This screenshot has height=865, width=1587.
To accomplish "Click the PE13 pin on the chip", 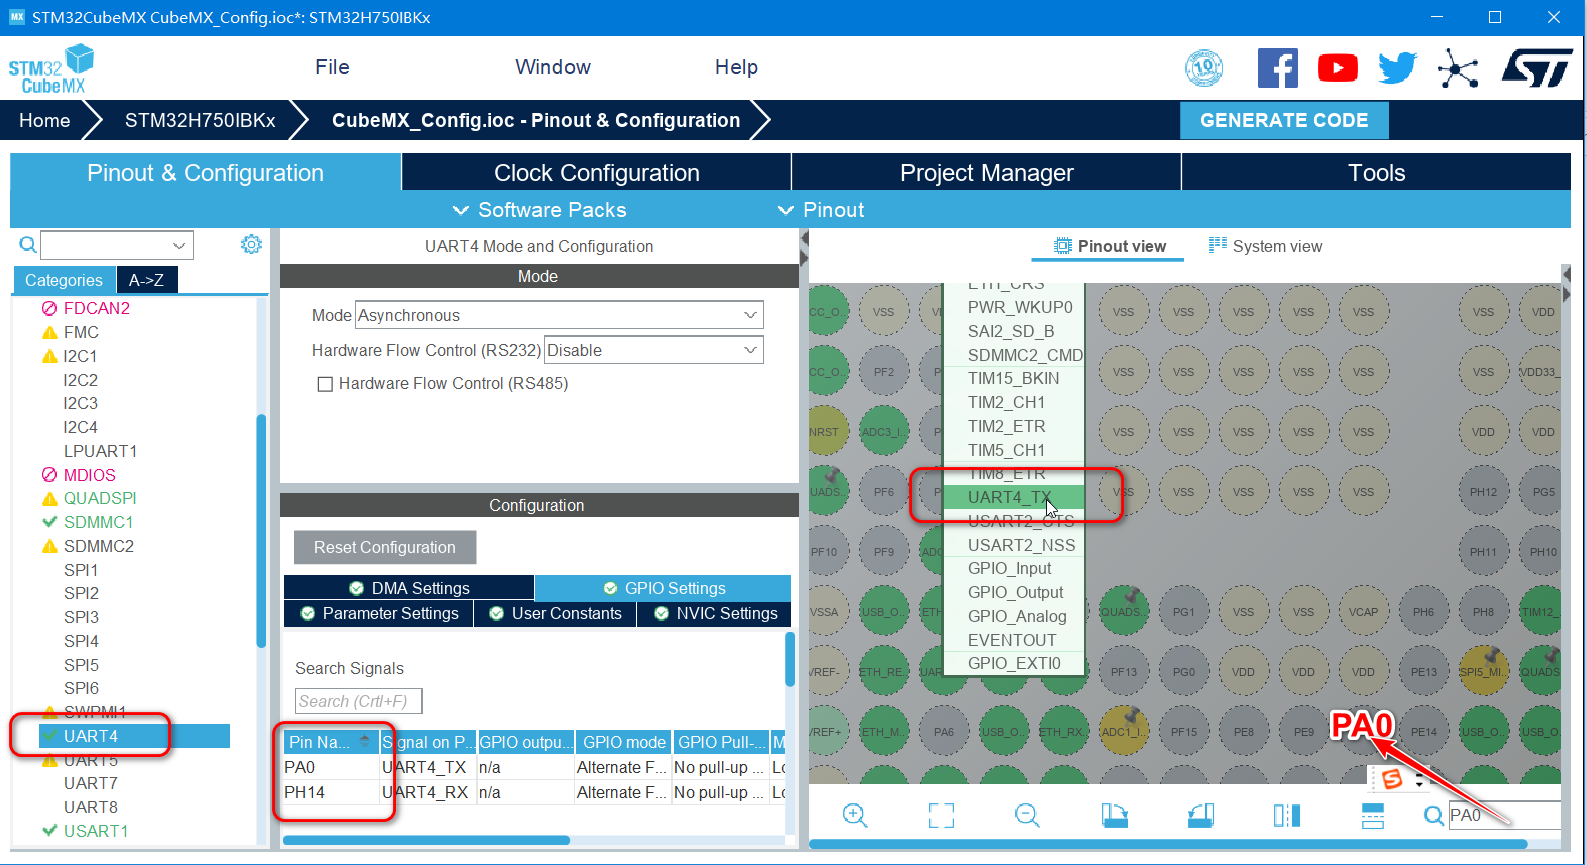I will click(x=1423, y=672).
